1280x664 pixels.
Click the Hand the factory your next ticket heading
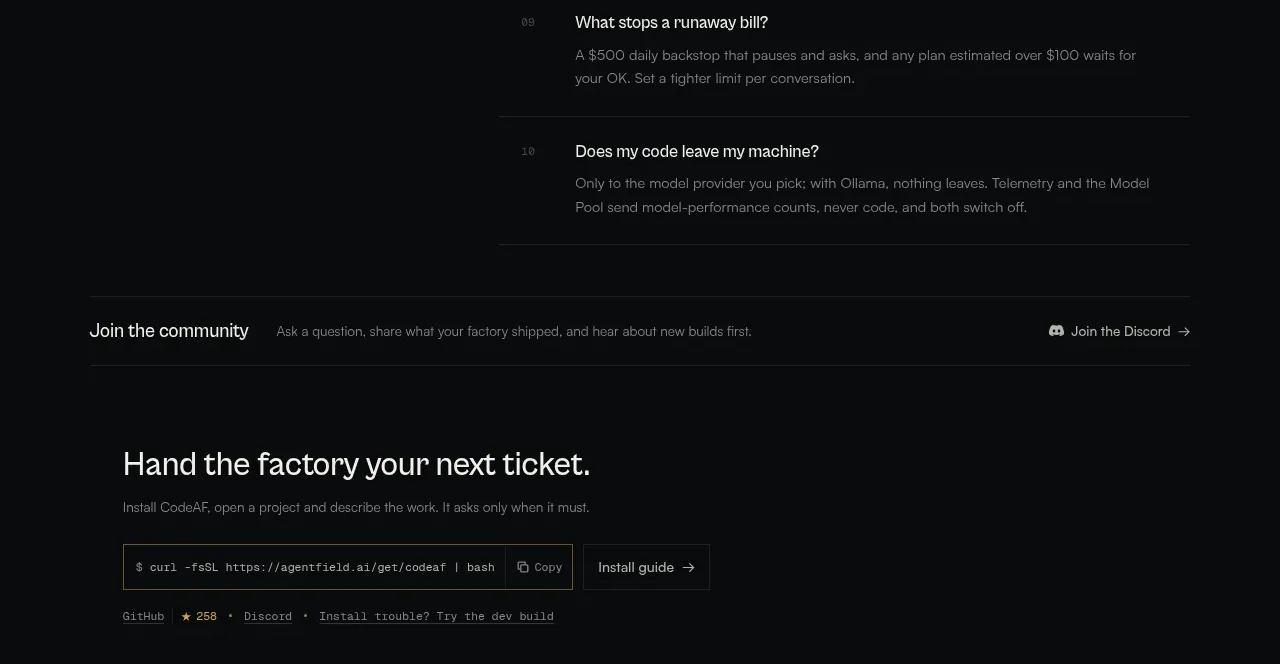pyautogui.click(x=357, y=464)
